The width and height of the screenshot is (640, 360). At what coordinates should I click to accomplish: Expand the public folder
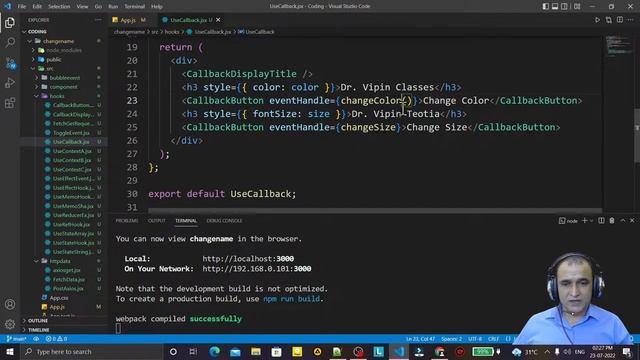54,60
